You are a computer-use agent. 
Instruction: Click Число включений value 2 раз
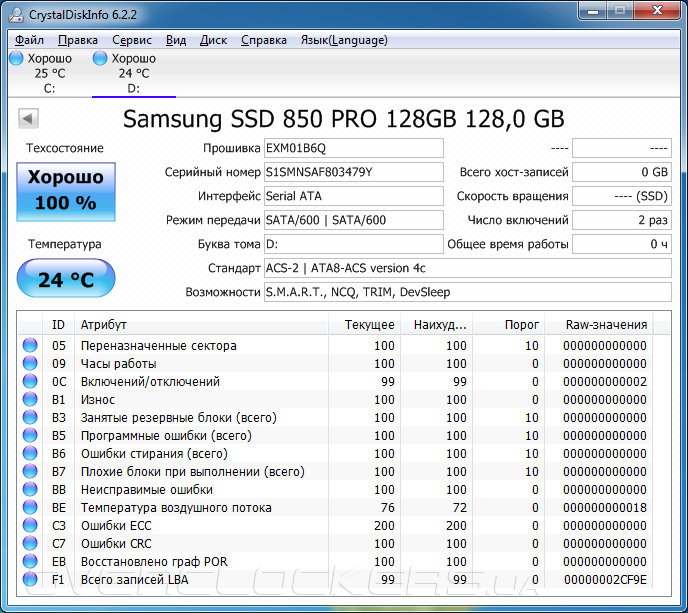pyautogui.click(x=622, y=220)
